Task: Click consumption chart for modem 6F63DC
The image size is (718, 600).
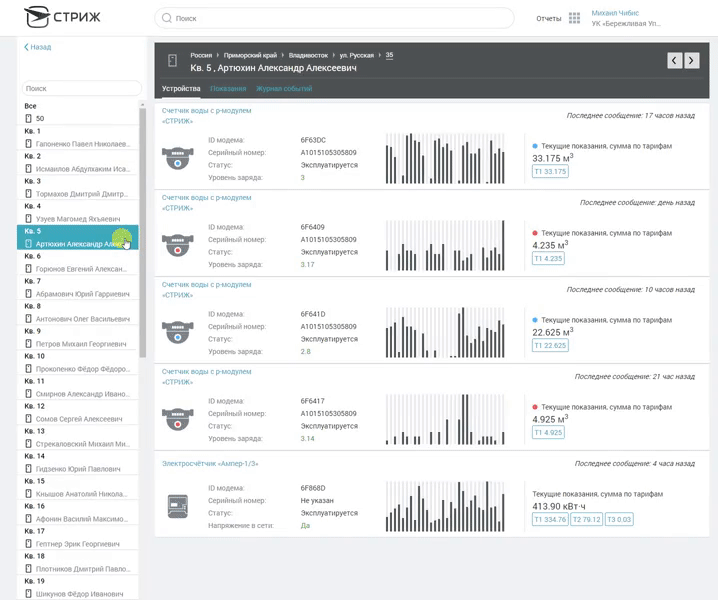Action: coord(445,158)
